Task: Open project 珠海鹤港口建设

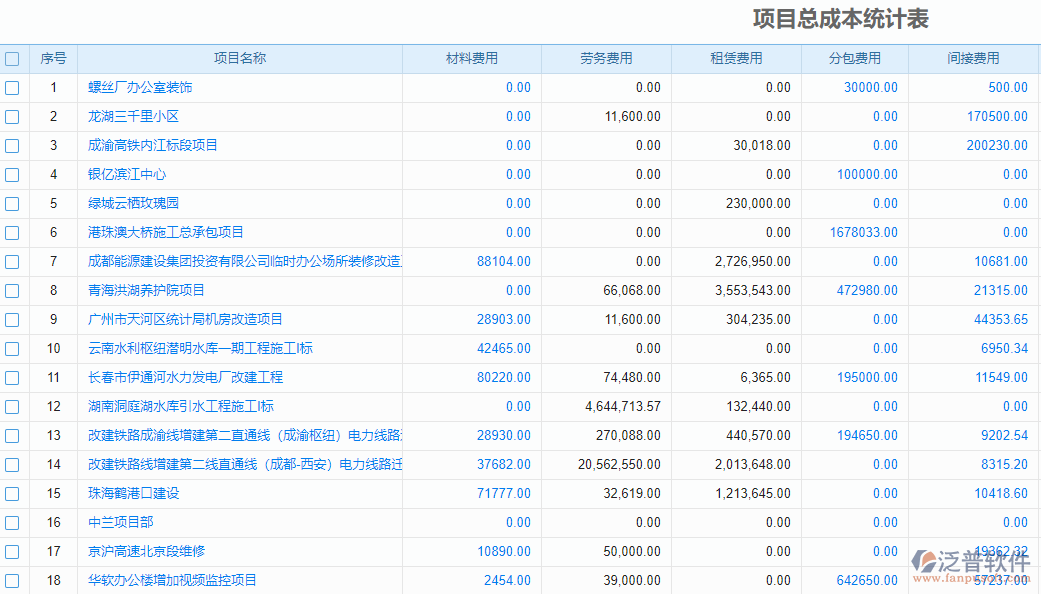Action: [133, 494]
